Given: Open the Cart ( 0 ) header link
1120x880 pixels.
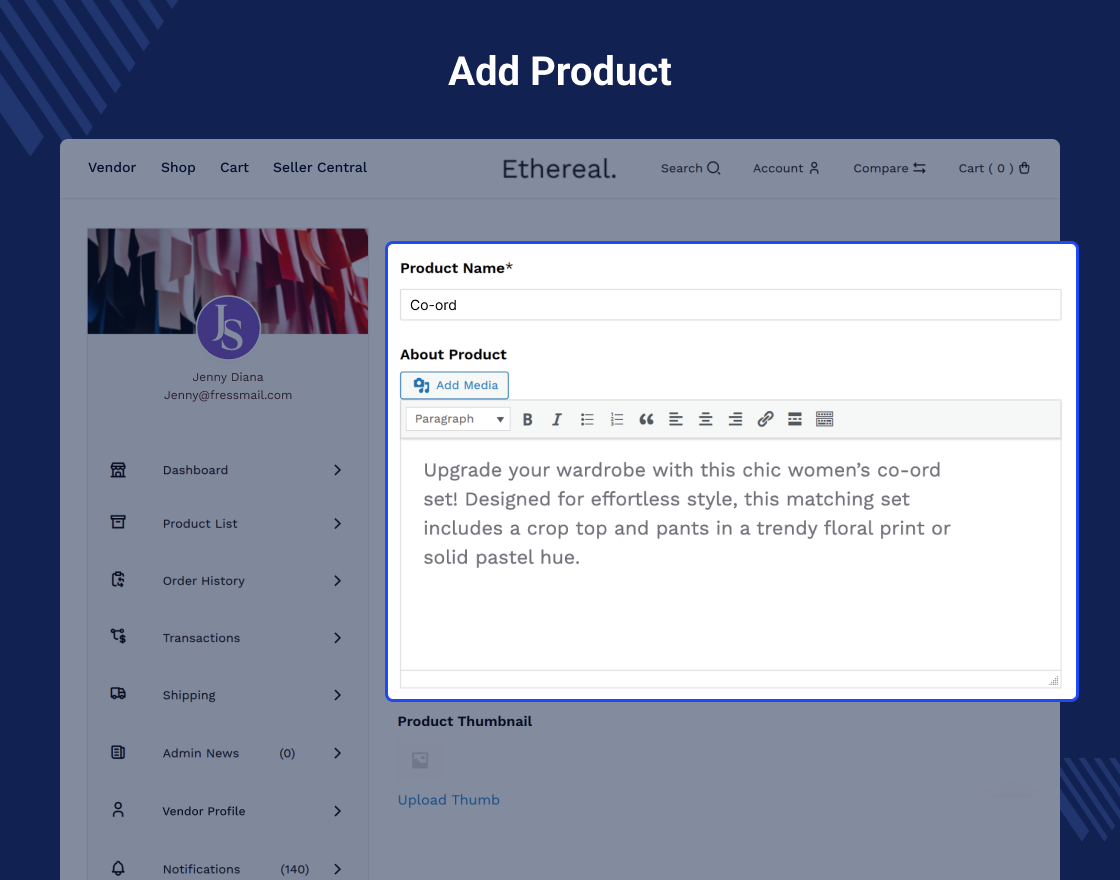Looking at the screenshot, I should [994, 168].
